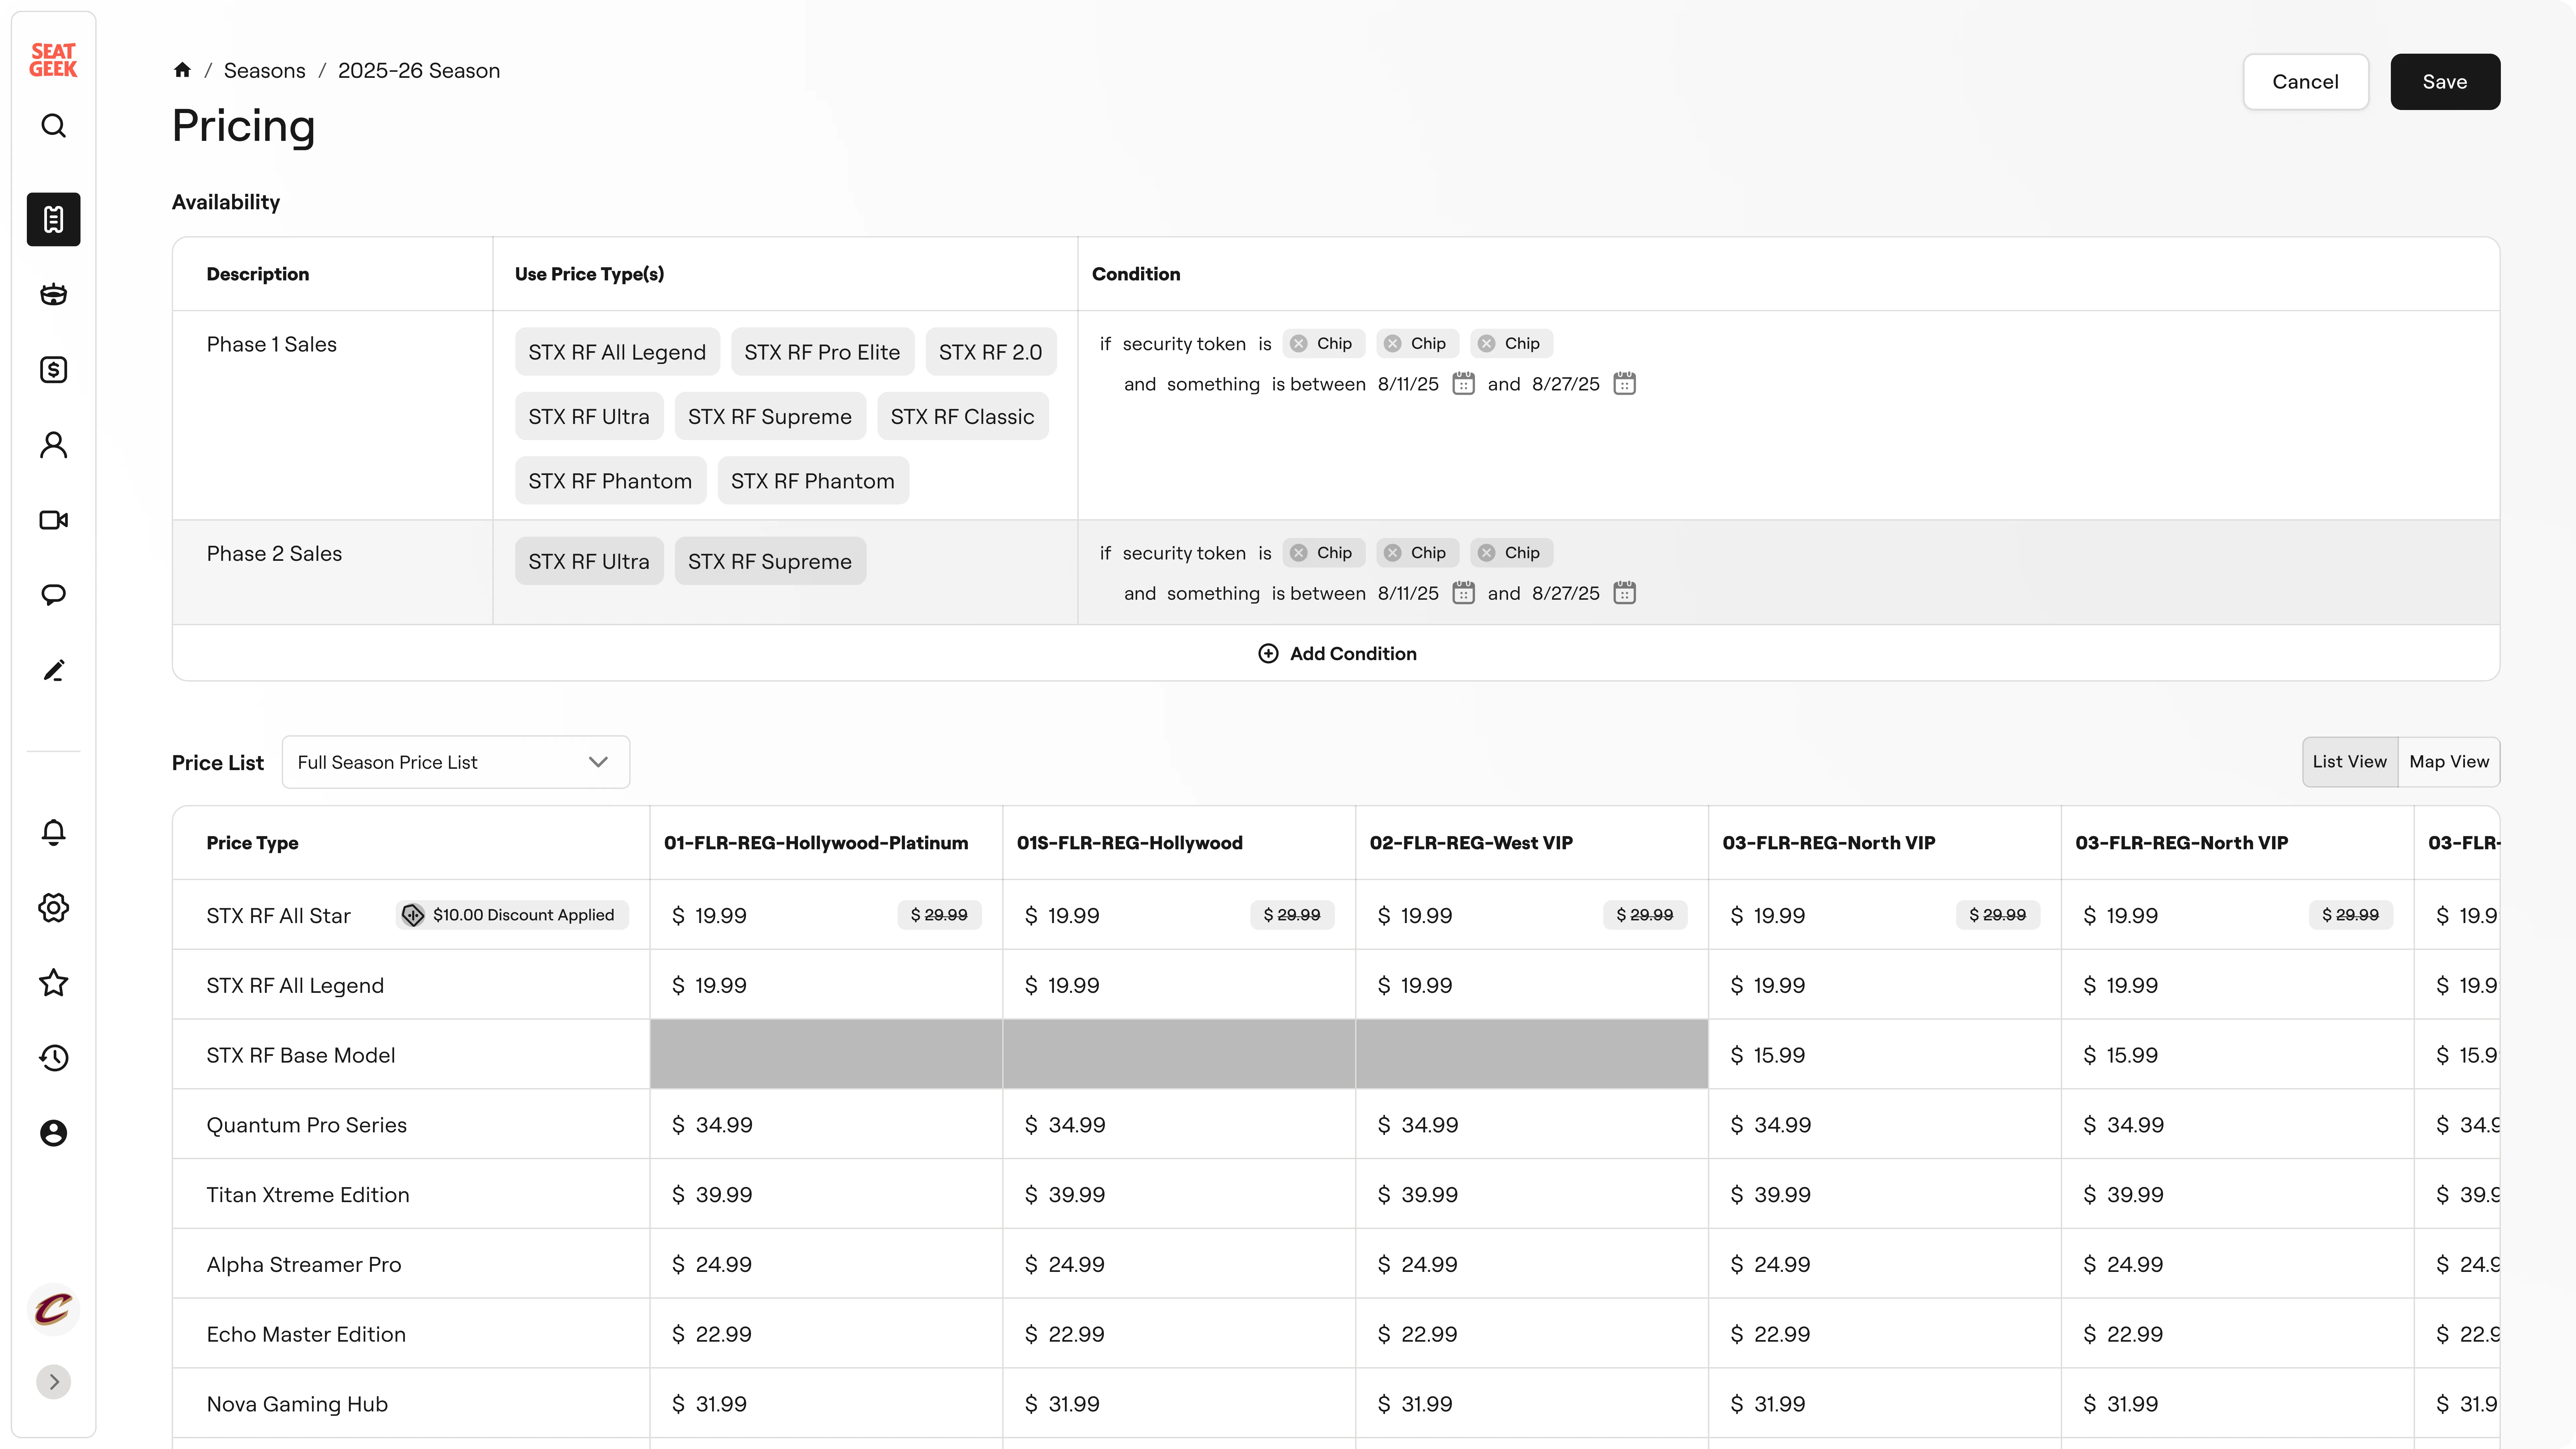Click the search icon in sidebar
The width and height of the screenshot is (2576, 1449).
click(x=53, y=126)
